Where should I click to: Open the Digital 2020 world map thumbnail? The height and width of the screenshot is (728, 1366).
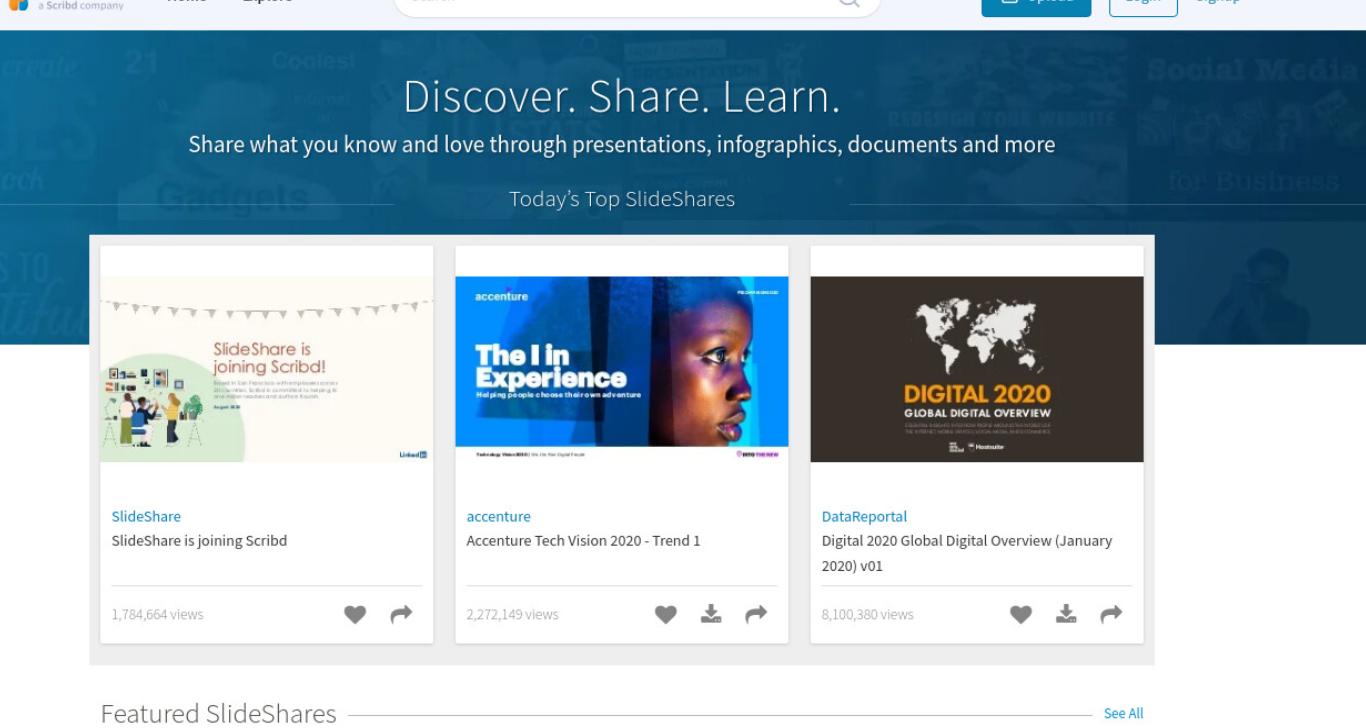(x=977, y=369)
